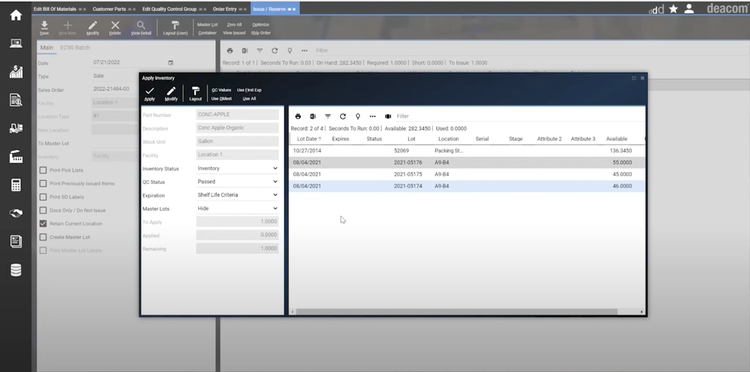
Task: Export the Apply Inventory grid to Excel
Action: point(313,116)
